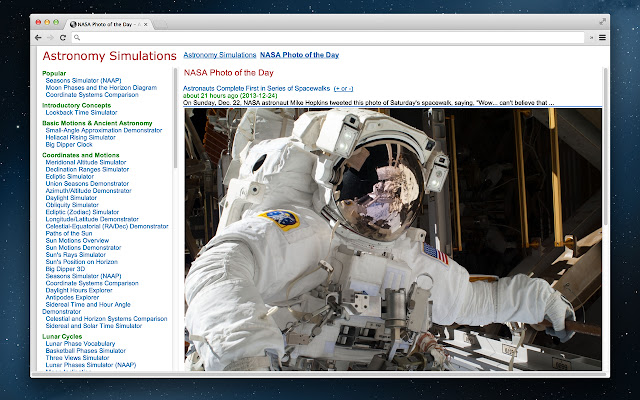Click the browser forward arrow

coord(50,38)
